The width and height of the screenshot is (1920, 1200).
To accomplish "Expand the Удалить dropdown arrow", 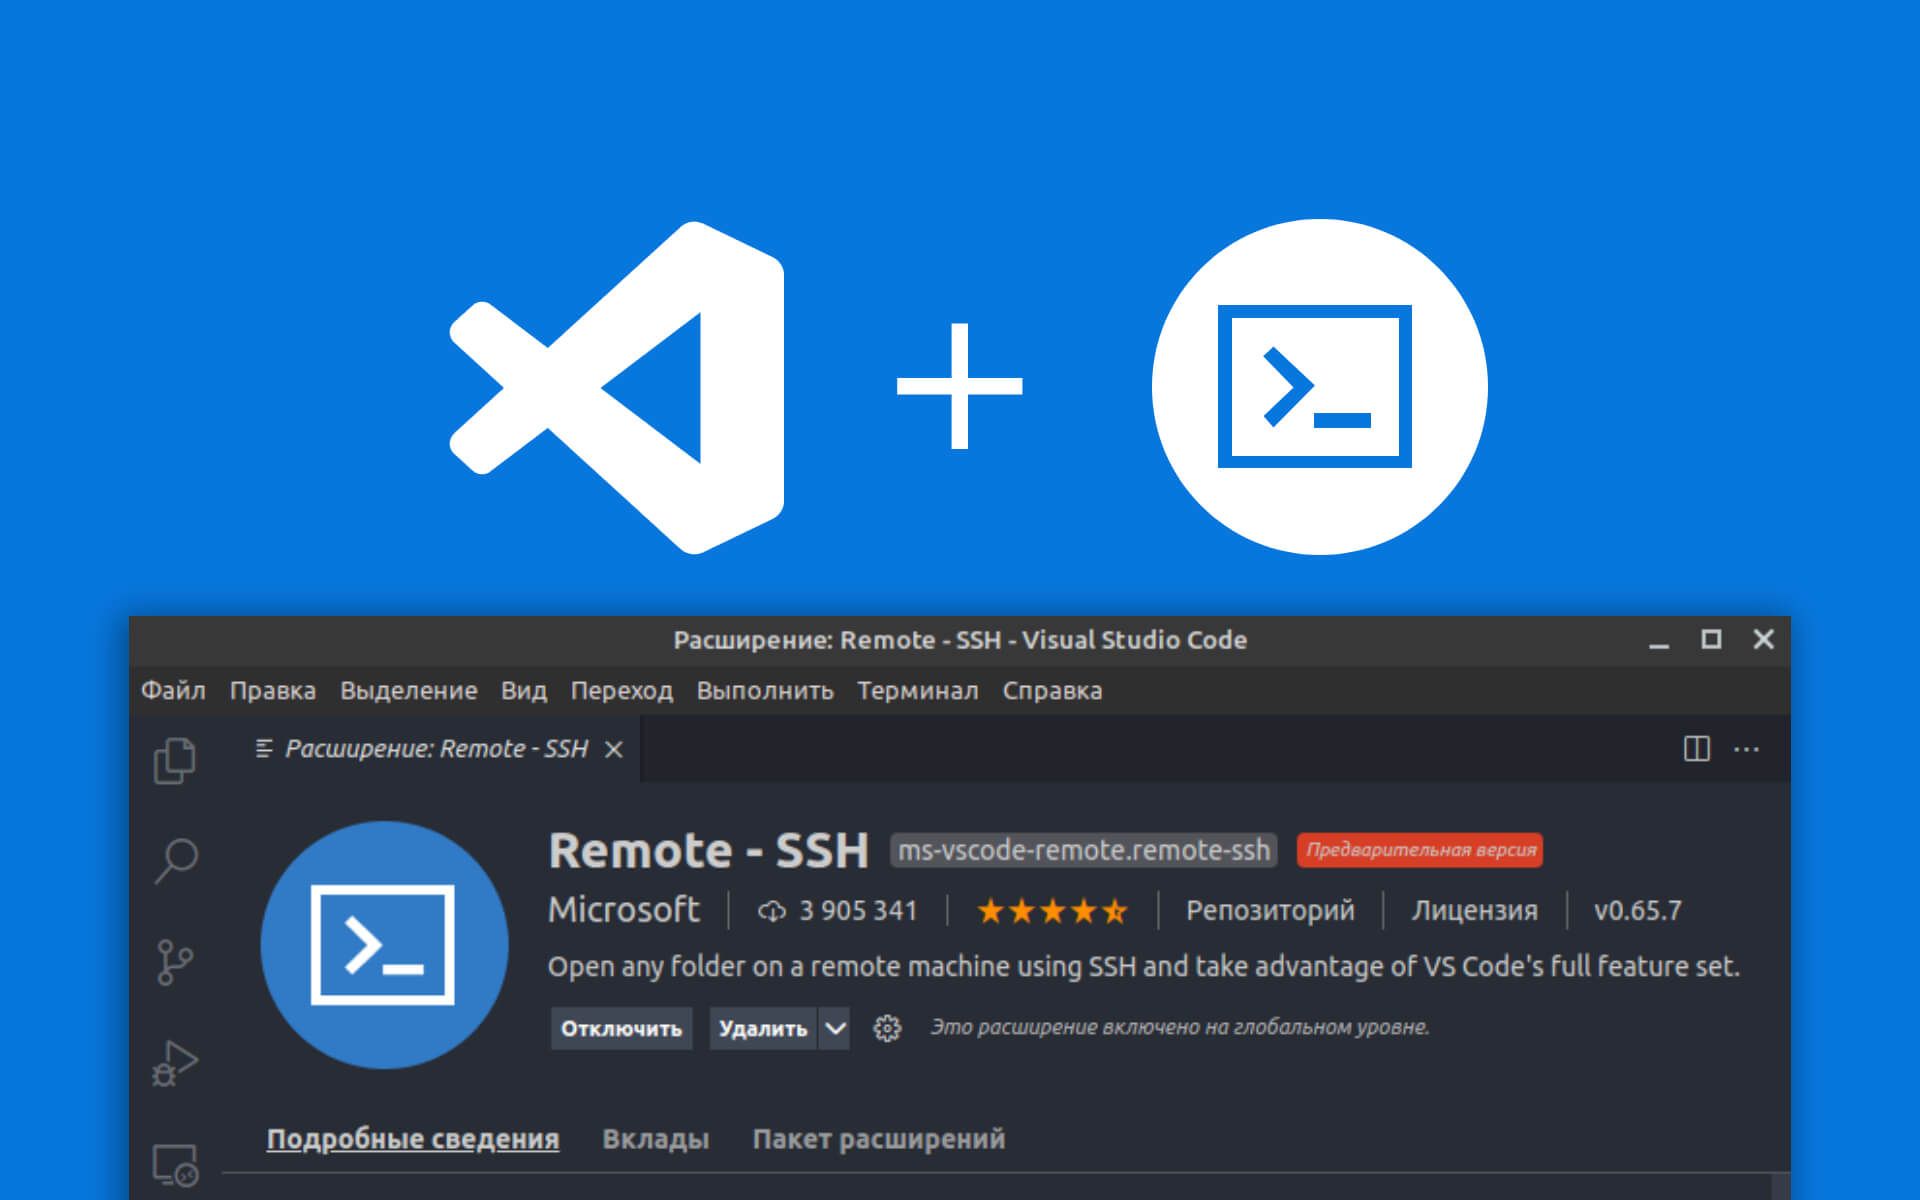I will [x=835, y=1028].
